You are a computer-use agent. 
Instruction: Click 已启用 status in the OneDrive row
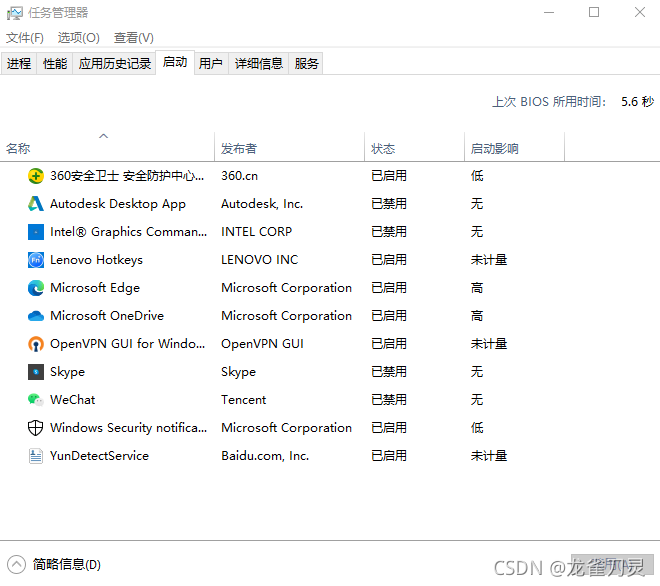tap(389, 316)
